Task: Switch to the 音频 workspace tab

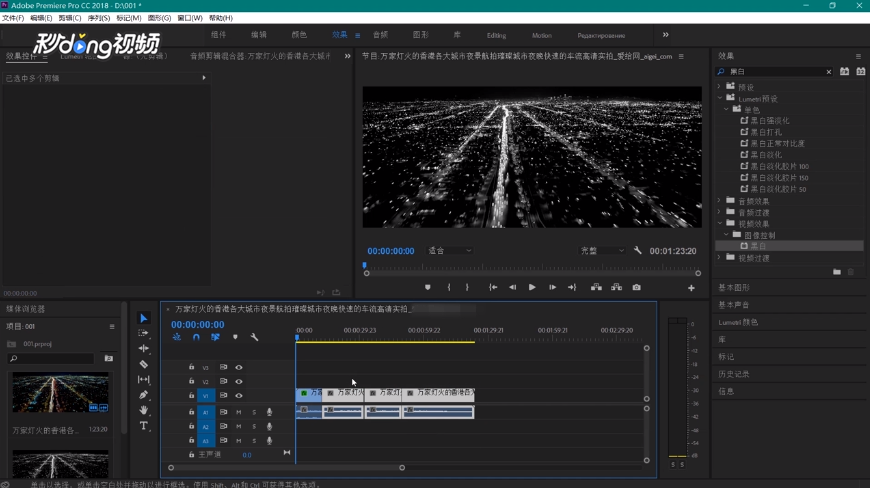Action: coord(380,34)
